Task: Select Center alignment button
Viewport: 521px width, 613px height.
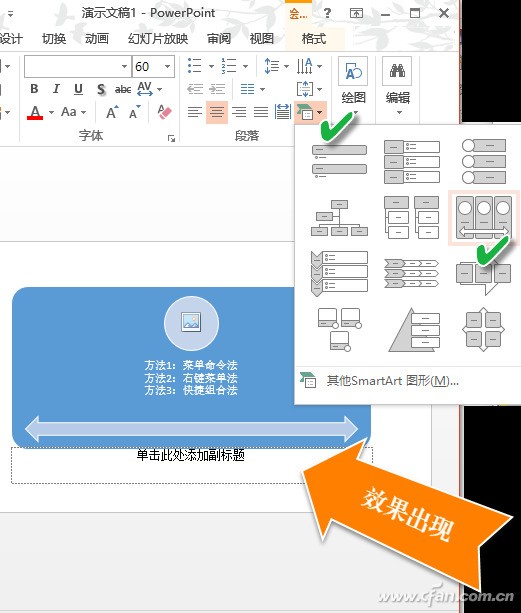Action: 217,113
